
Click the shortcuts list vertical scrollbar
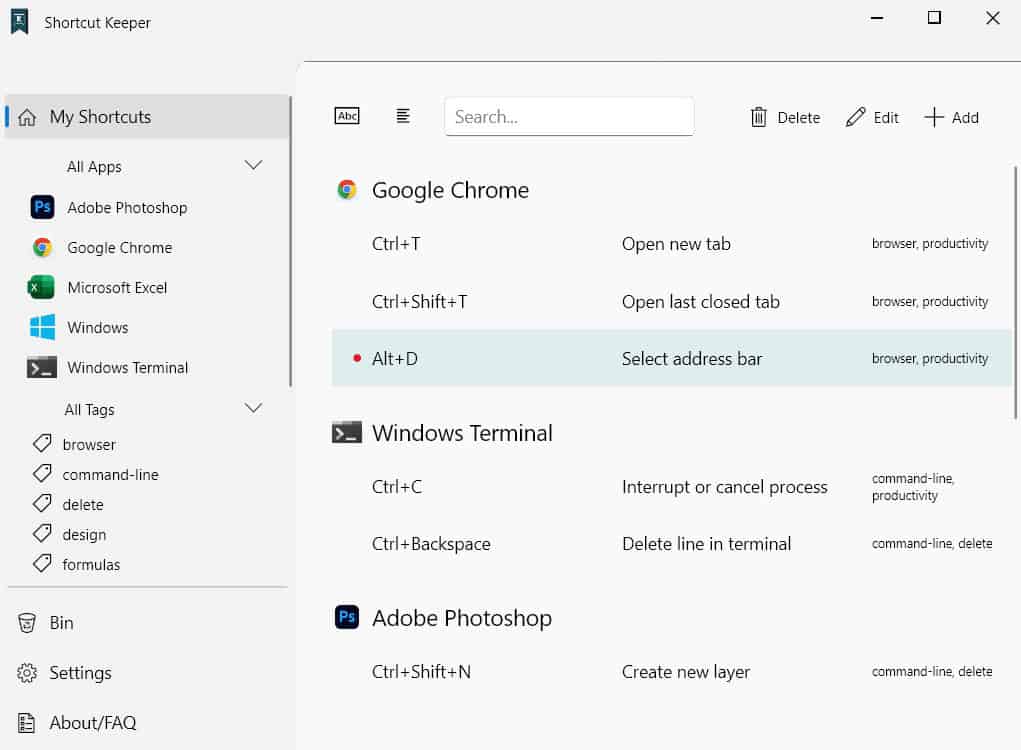point(1015,293)
